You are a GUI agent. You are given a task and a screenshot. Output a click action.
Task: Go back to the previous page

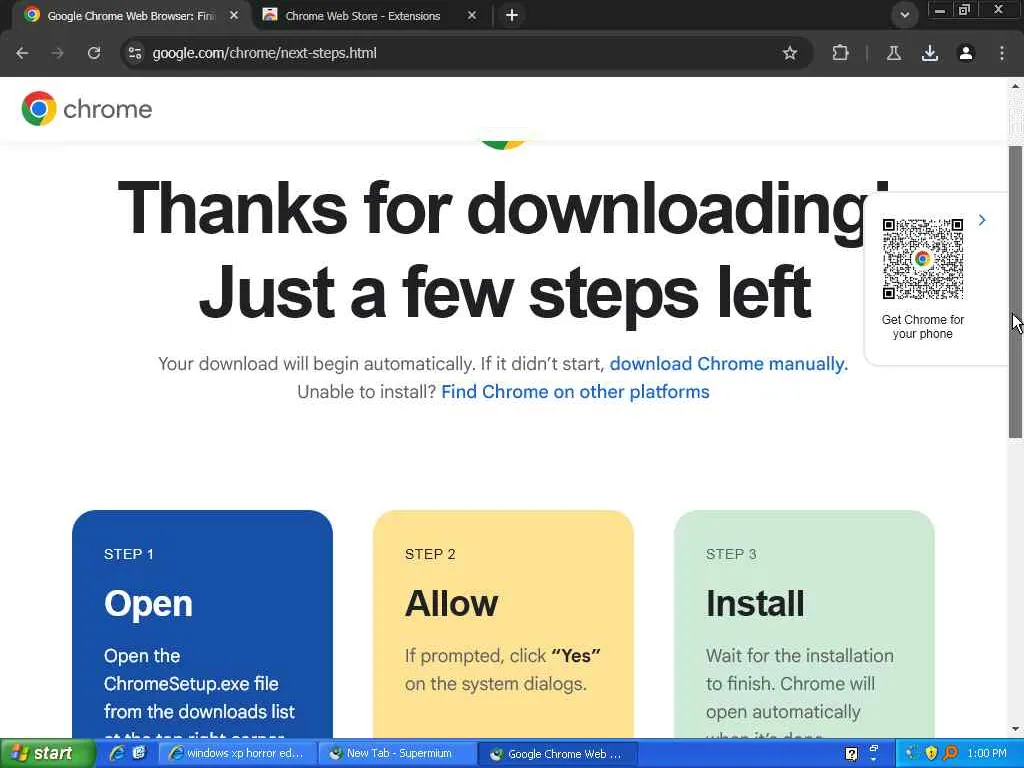[22, 53]
